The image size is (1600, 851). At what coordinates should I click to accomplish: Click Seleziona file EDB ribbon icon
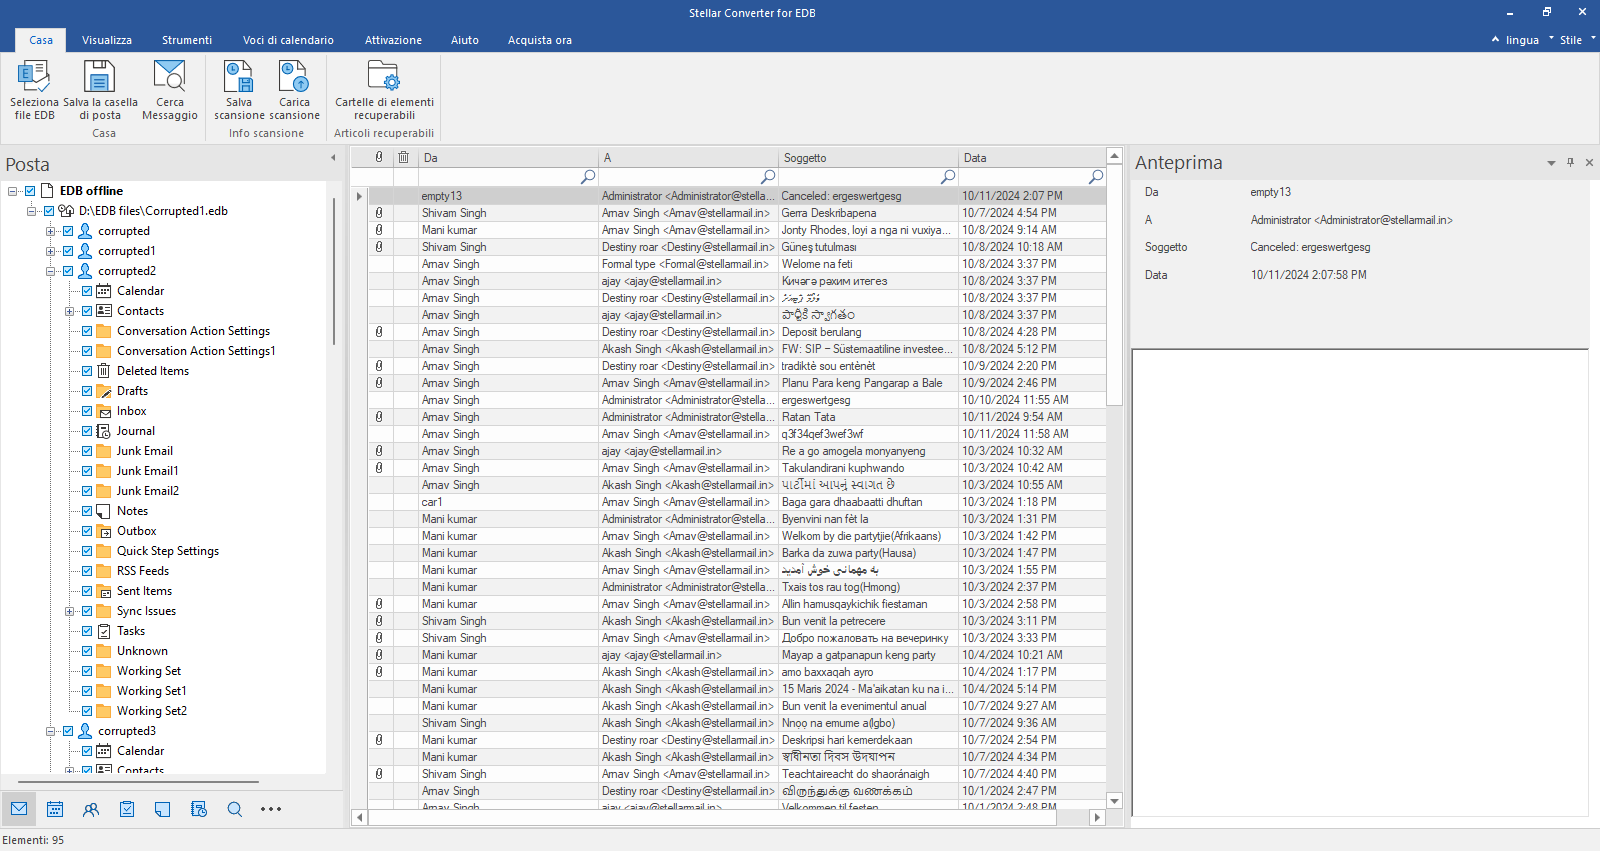34,90
